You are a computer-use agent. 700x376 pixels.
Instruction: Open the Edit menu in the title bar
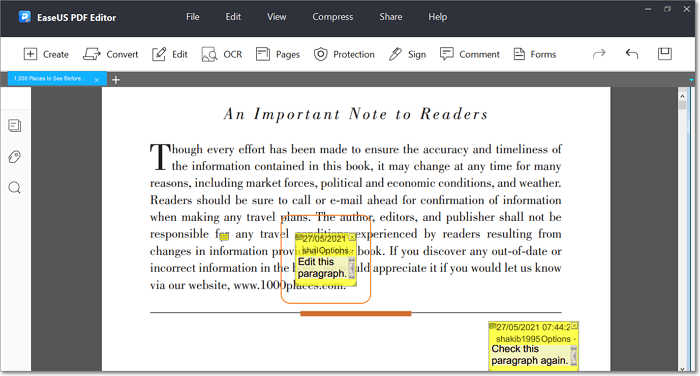(233, 17)
